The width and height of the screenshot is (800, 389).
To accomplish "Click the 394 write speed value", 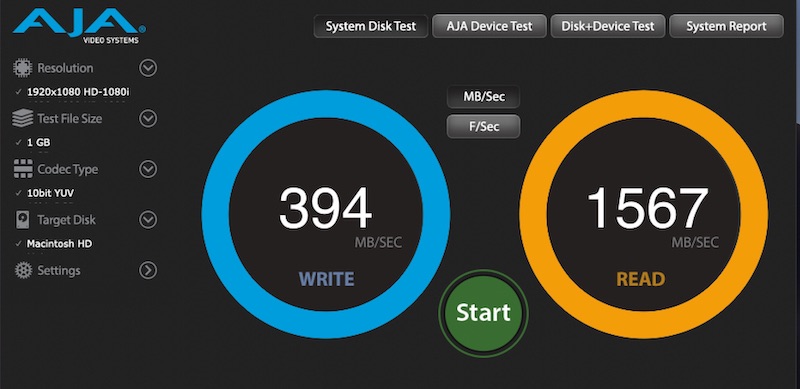I will (326, 208).
